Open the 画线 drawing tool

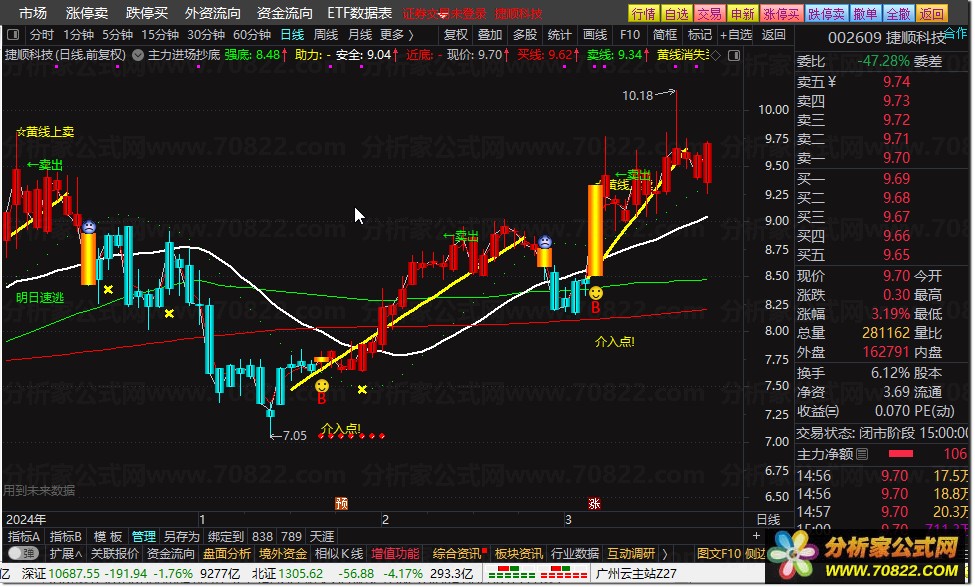tap(595, 35)
